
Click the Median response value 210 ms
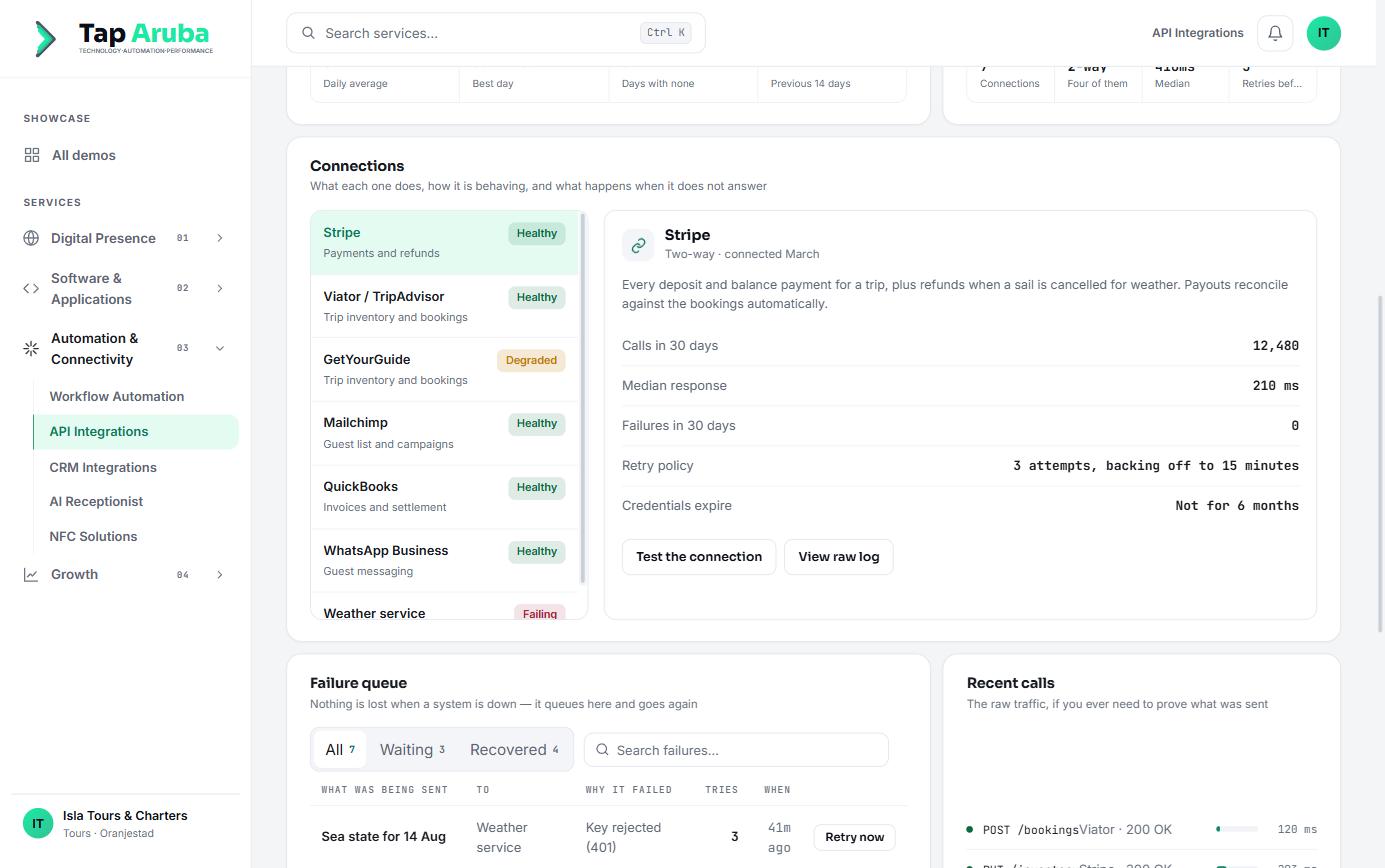[x=1276, y=386]
